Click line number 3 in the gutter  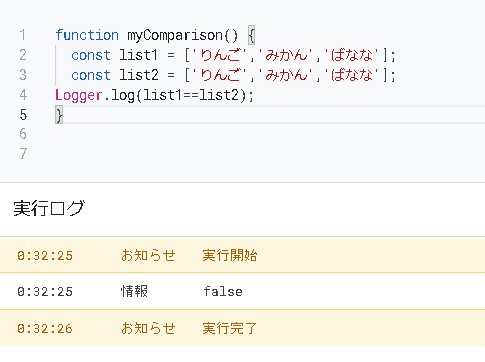click(x=22, y=75)
